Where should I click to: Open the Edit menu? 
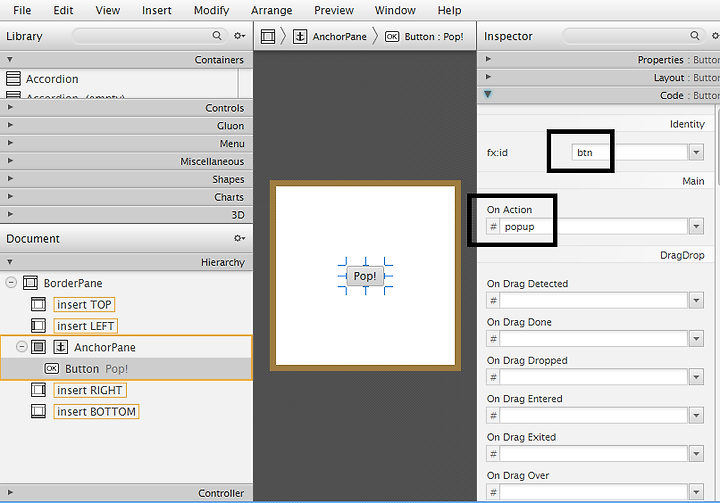point(63,10)
